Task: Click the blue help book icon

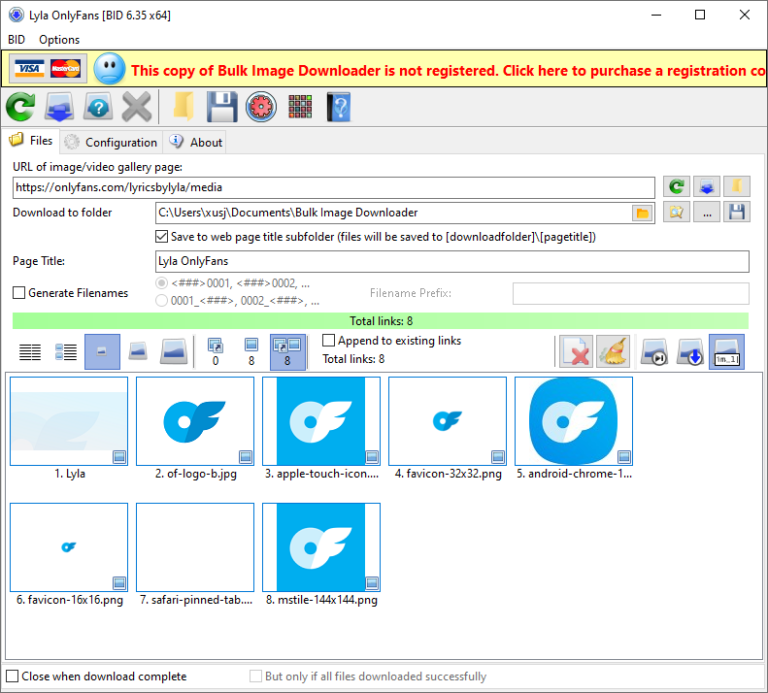Action: pyautogui.click(x=339, y=107)
